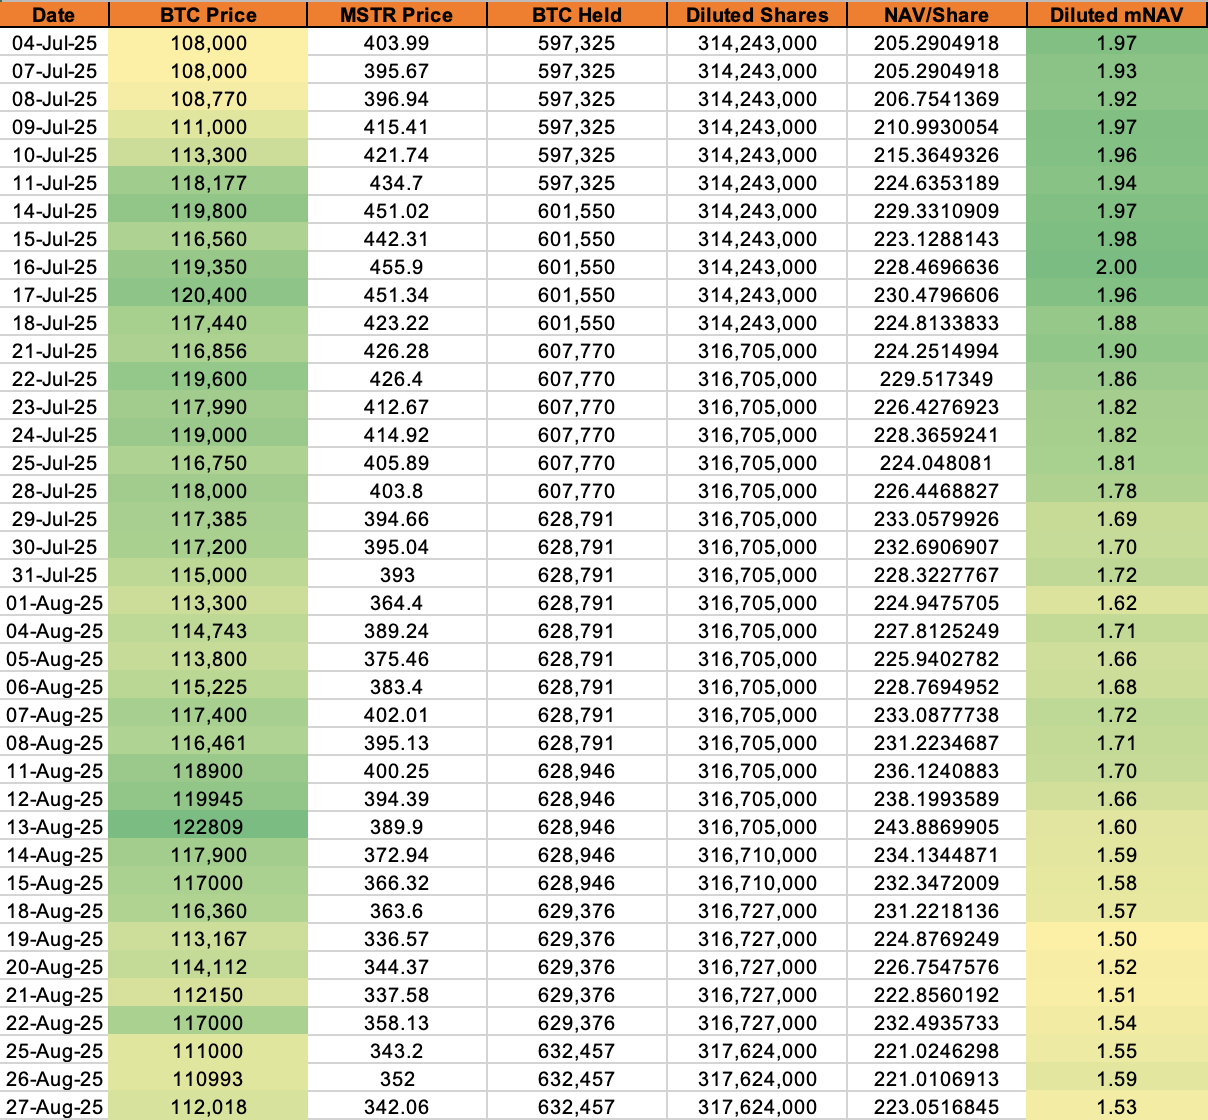Click the date cell 22-Aug-25
This screenshot has height=1120, width=1208.
(x=53, y=1023)
